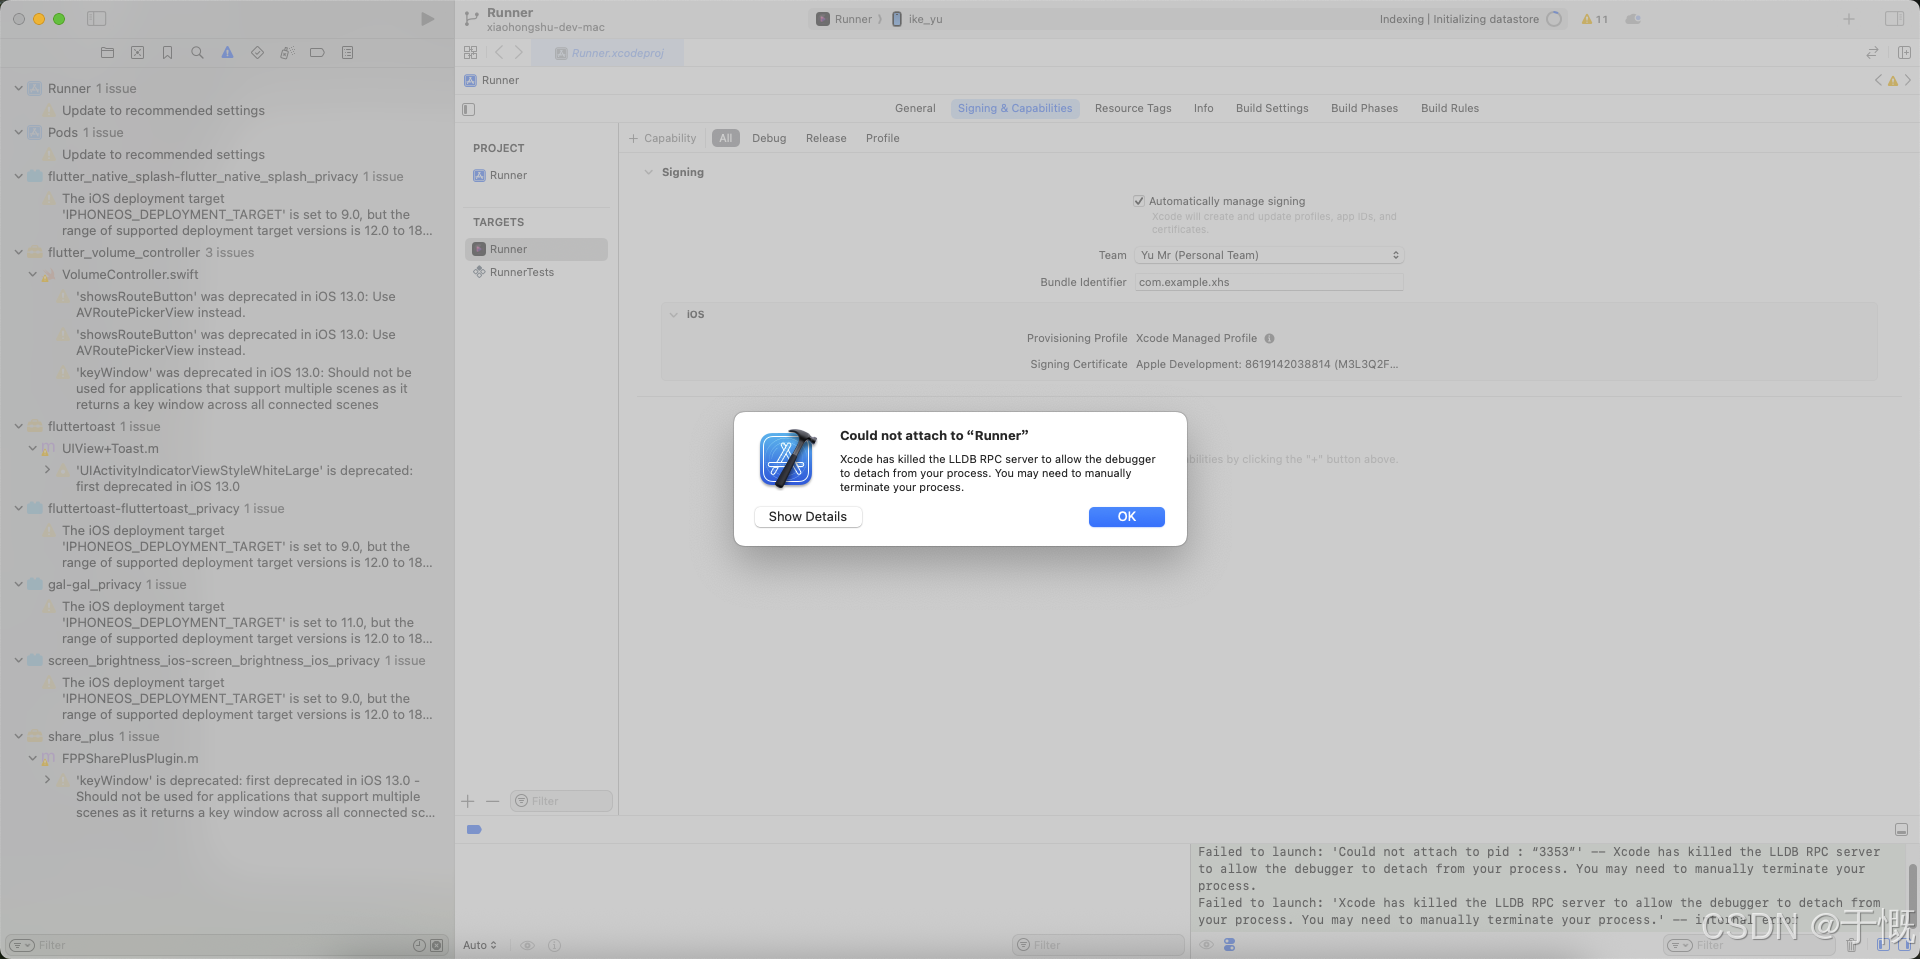The width and height of the screenshot is (1920, 959).
Task: Select the Issue navigator warning icon
Action: point(227,53)
